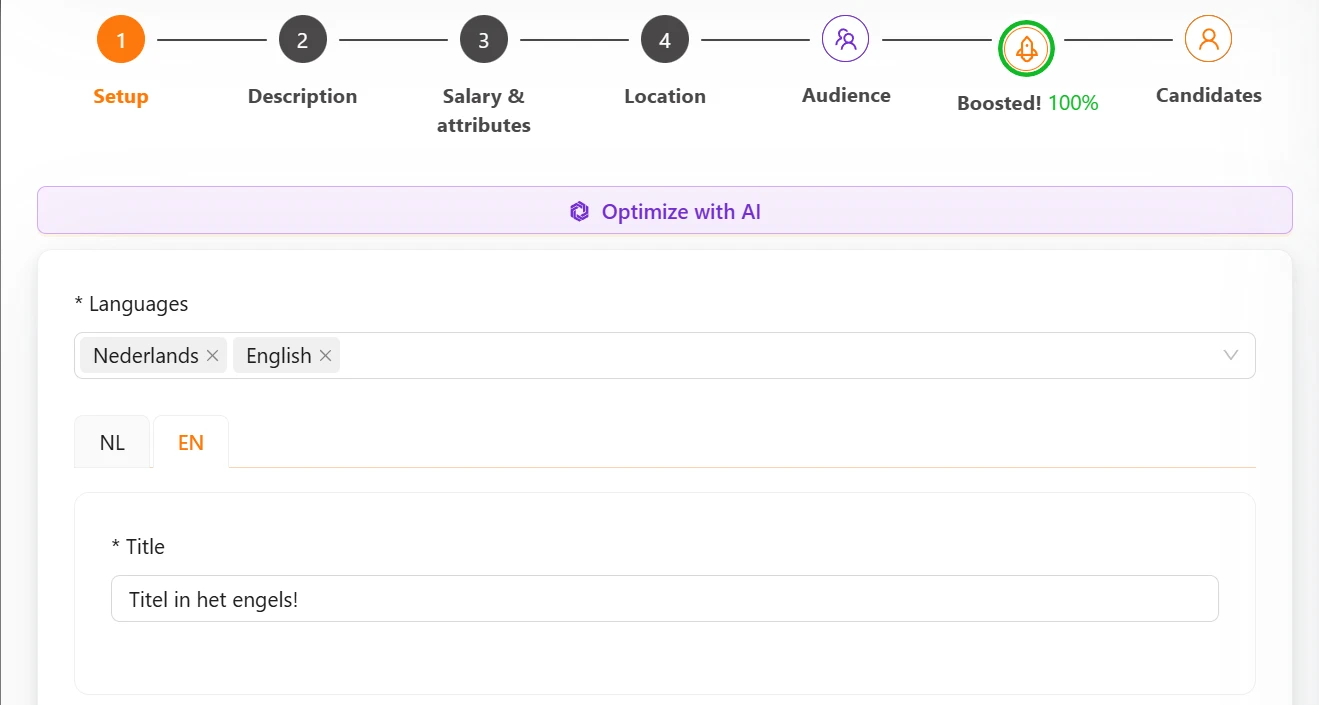Remove the Nederlands language tag
This screenshot has width=1319, height=705.
point(212,356)
